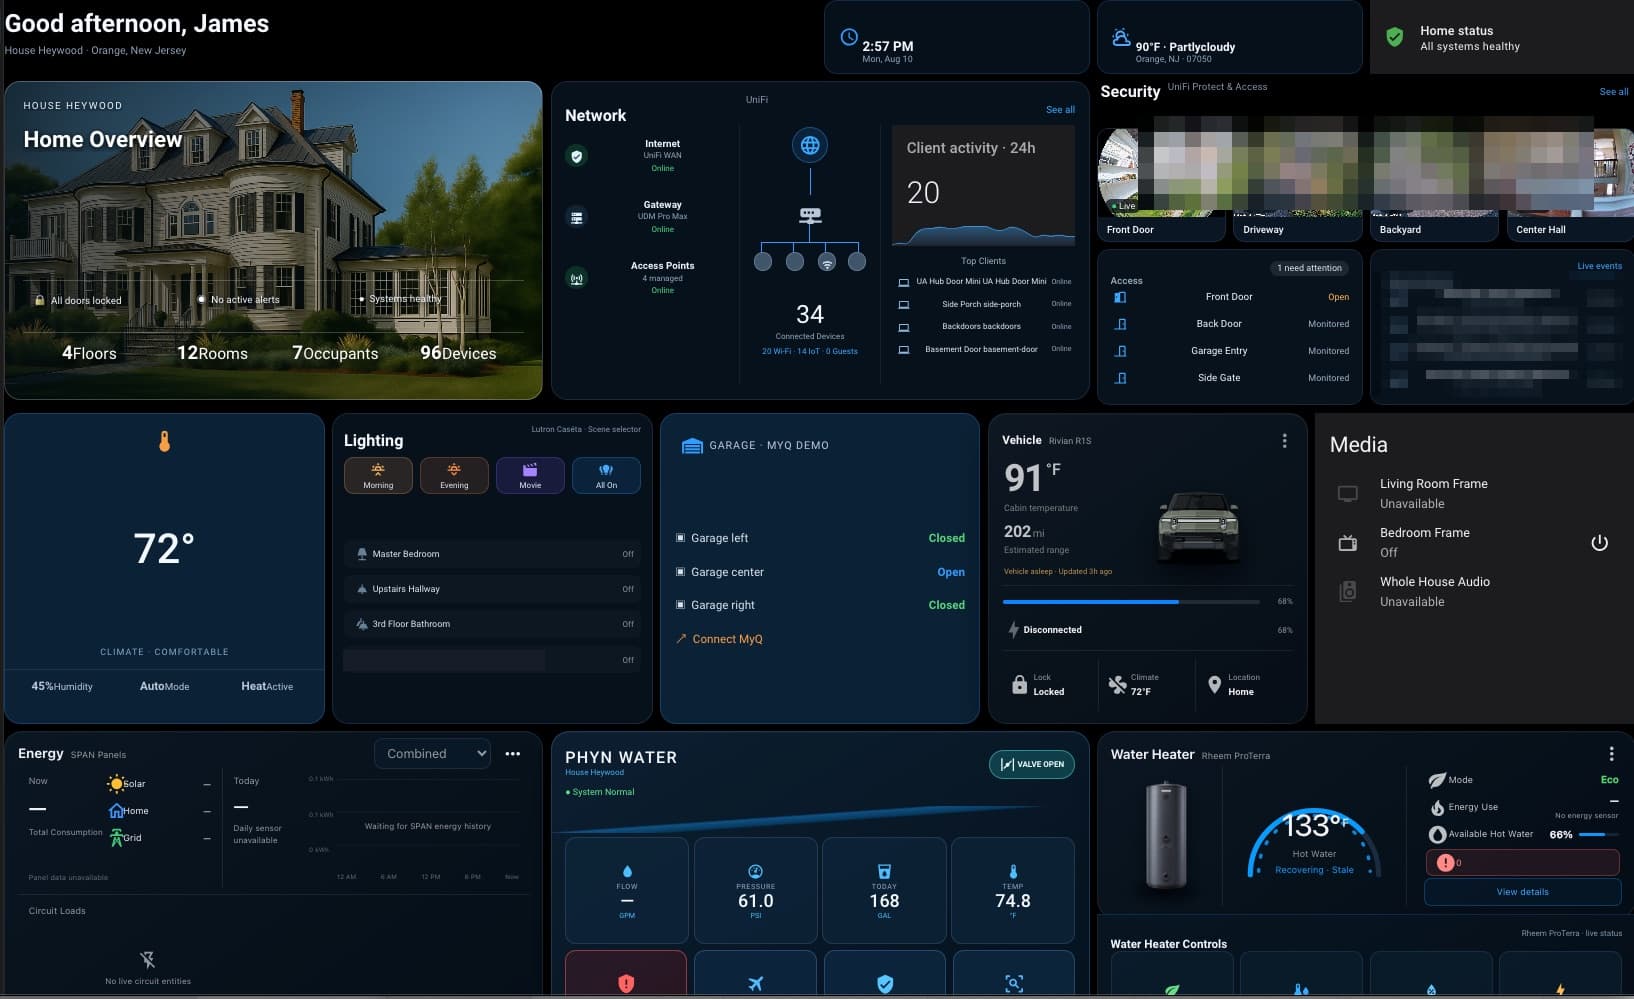Click the vehicle Location pin icon
Viewport: 1634px width, 999px height.
pos(1214,685)
